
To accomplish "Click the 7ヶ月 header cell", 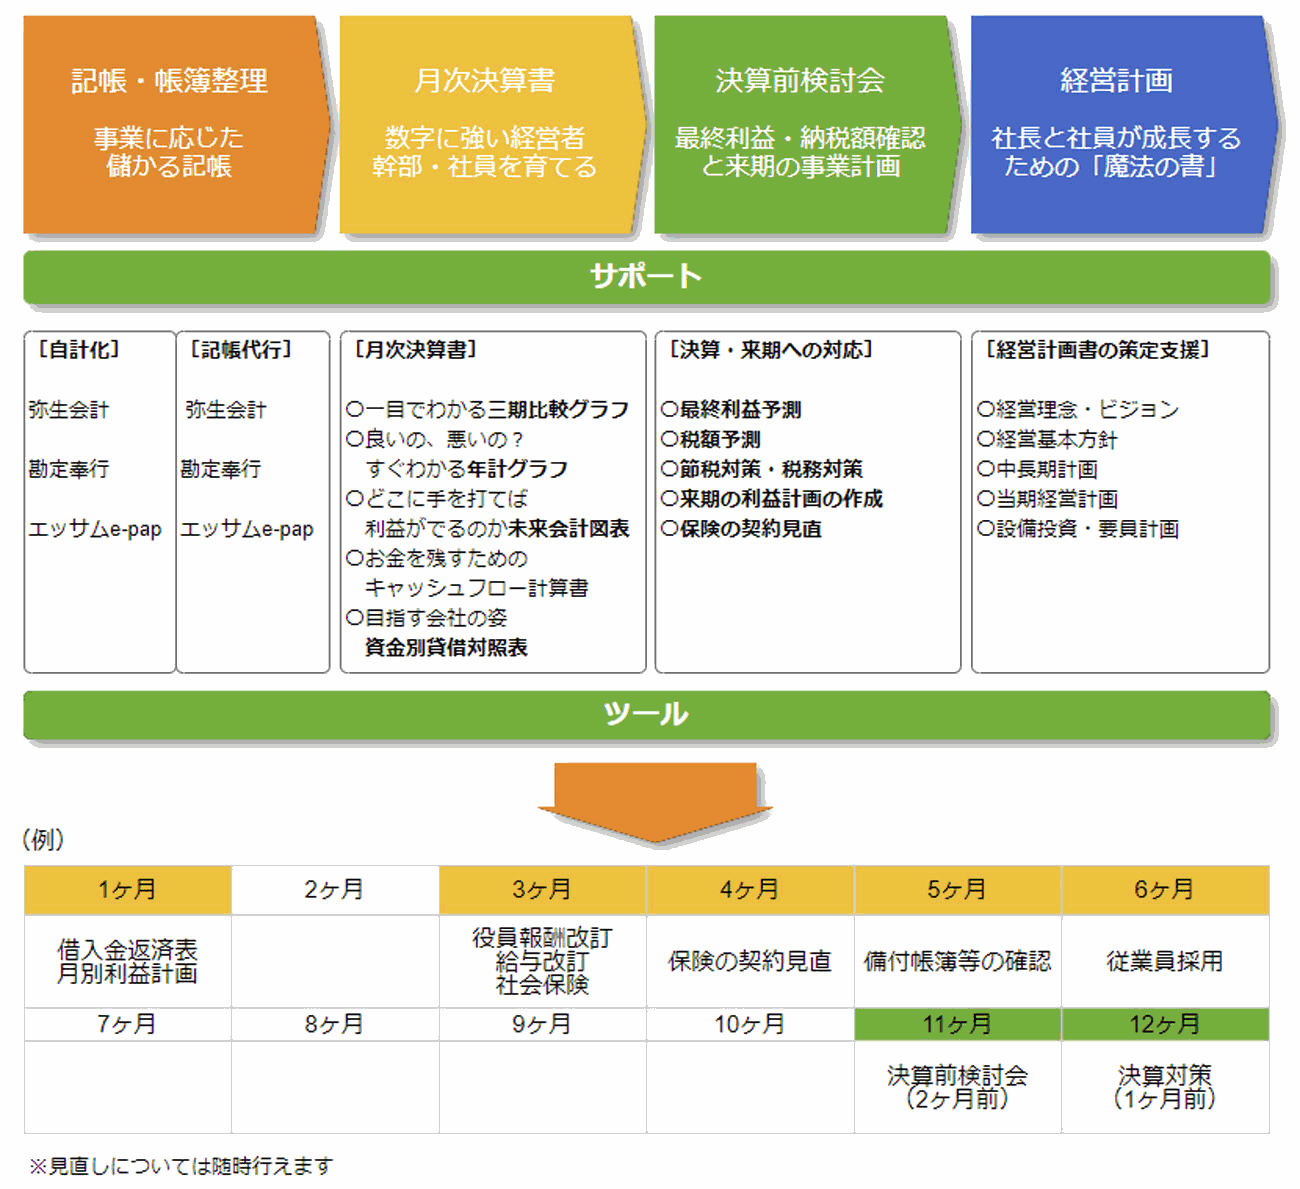I will (x=128, y=1025).
